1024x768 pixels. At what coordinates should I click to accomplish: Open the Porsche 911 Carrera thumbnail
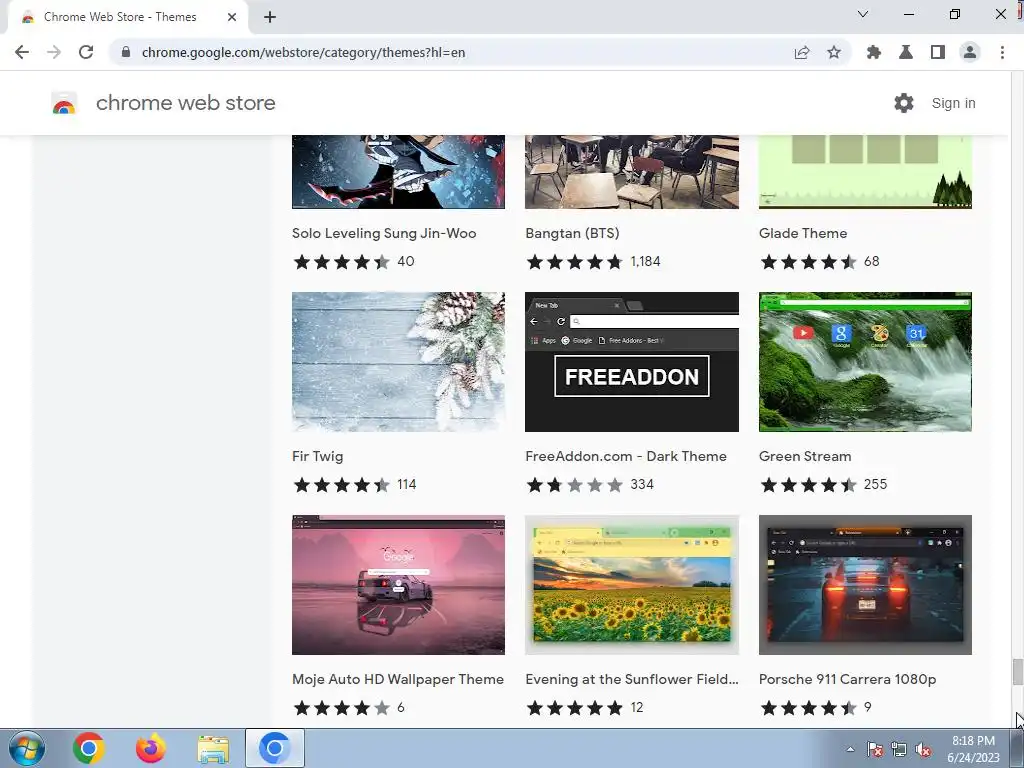pyautogui.click(x=865, y=584)
